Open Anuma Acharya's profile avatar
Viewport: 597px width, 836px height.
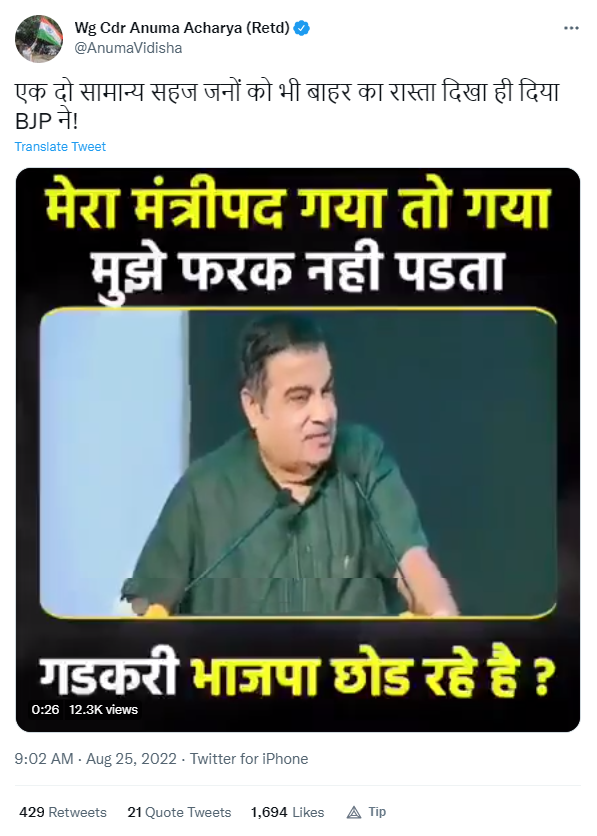pos(39,38)
